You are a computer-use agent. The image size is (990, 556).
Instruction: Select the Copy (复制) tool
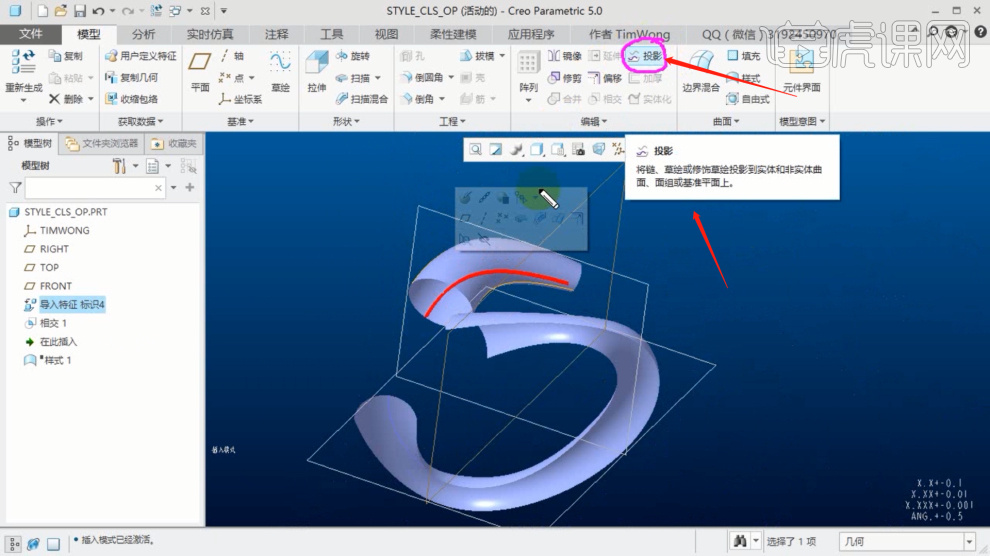66,56
